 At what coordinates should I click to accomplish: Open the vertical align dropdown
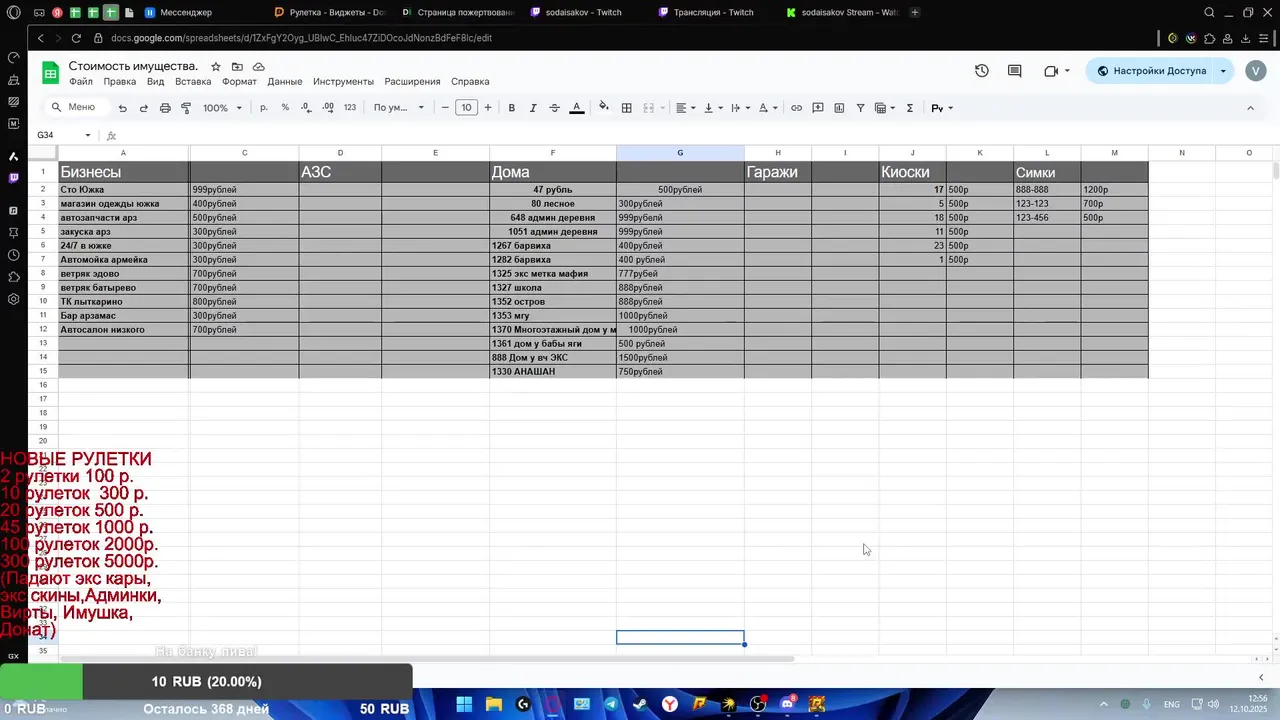(x=713, y=108)
